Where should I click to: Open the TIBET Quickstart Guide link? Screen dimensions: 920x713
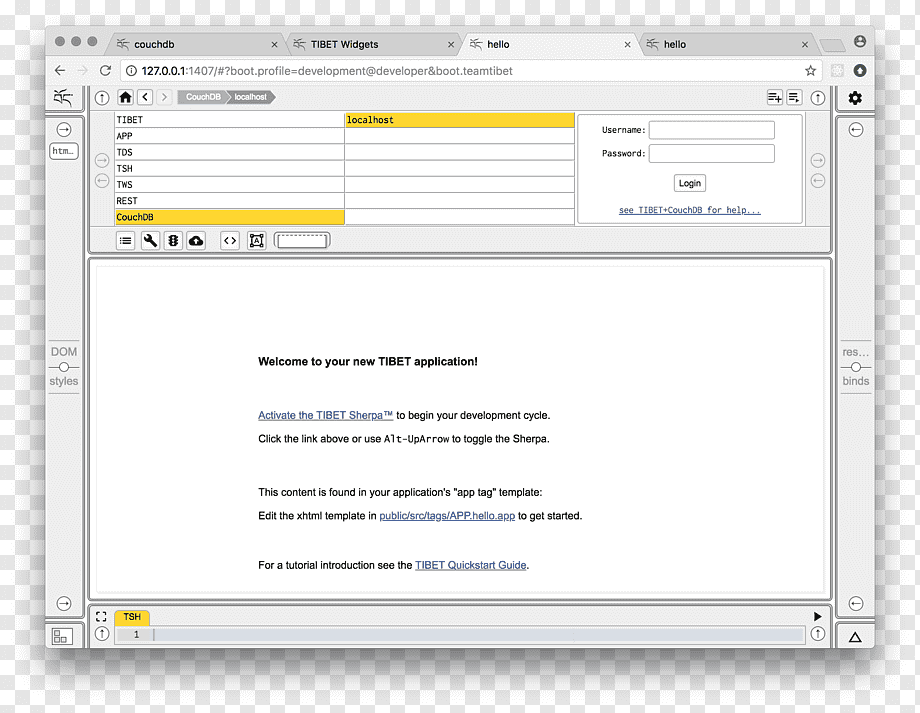click(x=471, y=565)
